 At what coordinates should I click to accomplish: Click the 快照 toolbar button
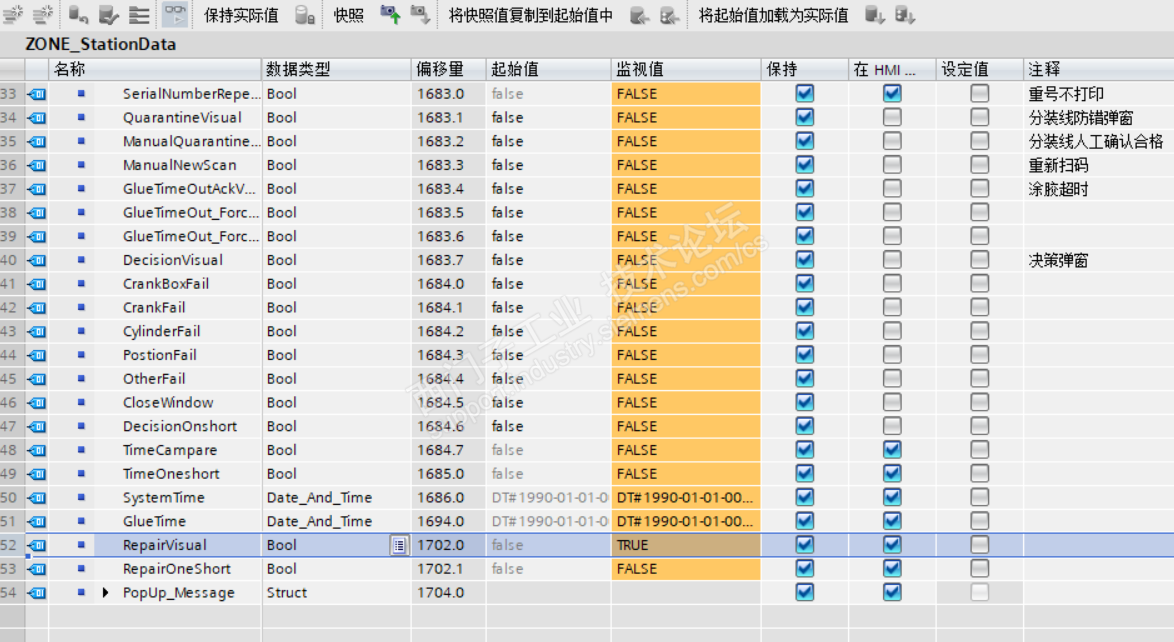coord(348,15)
